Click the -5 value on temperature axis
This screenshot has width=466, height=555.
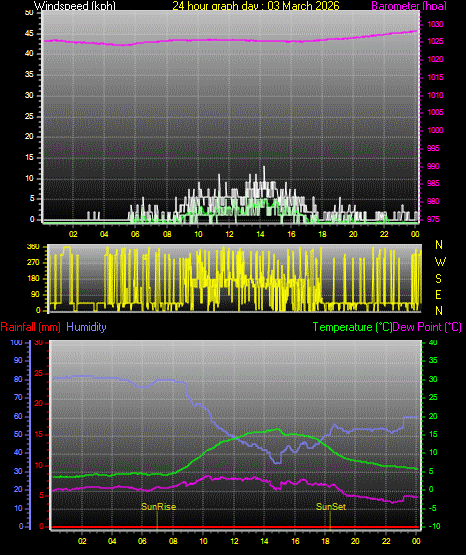pos(433,508)
